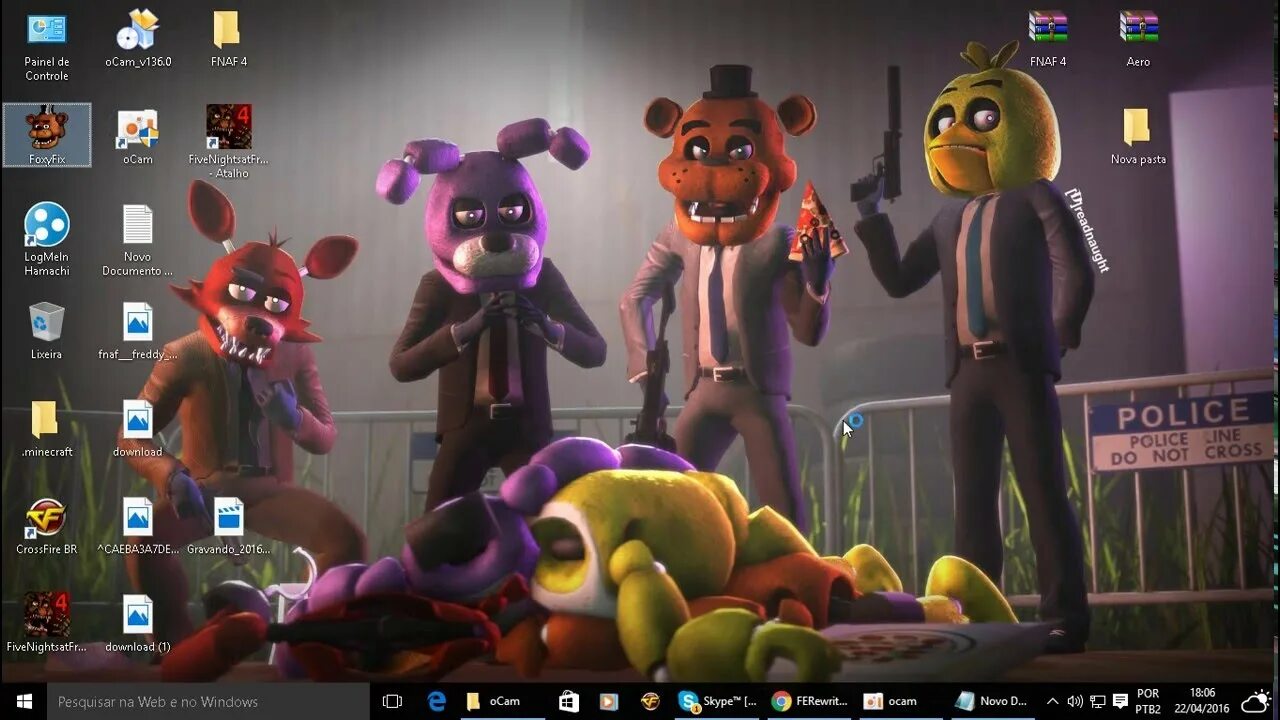Select the oCam desktop shortcut
This screenshot has height=720, width=1280.
[x=138, y=136]
